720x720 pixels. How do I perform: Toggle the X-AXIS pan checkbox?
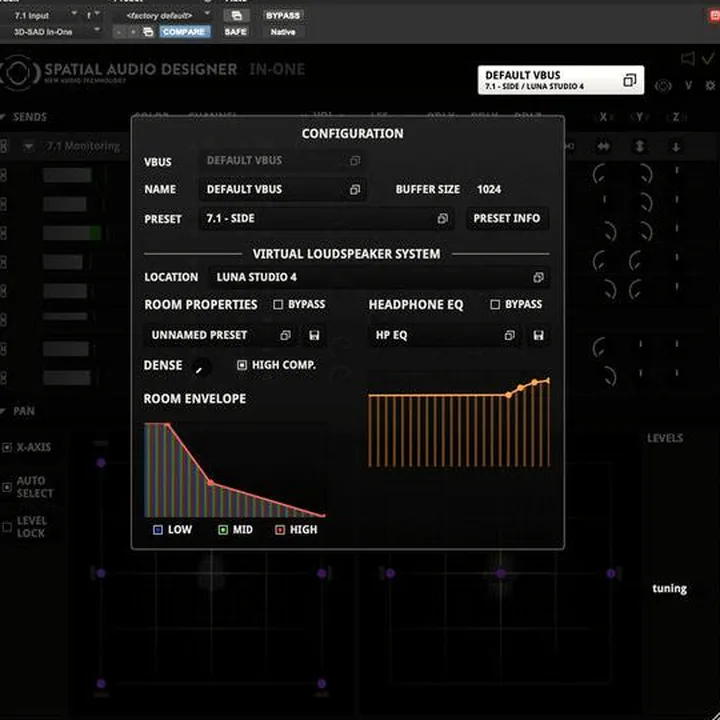(7, 448)
